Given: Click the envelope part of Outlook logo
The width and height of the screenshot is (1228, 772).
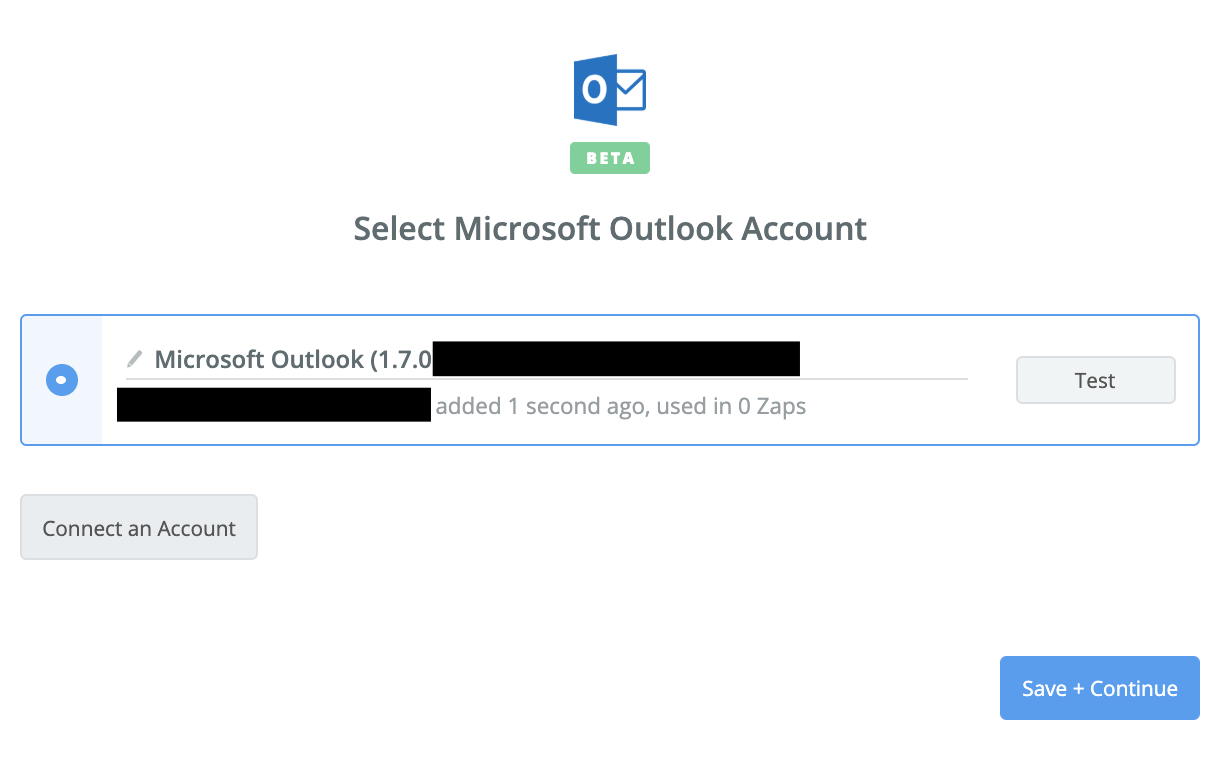Looking at the screenshot, I should click(631, 91).
